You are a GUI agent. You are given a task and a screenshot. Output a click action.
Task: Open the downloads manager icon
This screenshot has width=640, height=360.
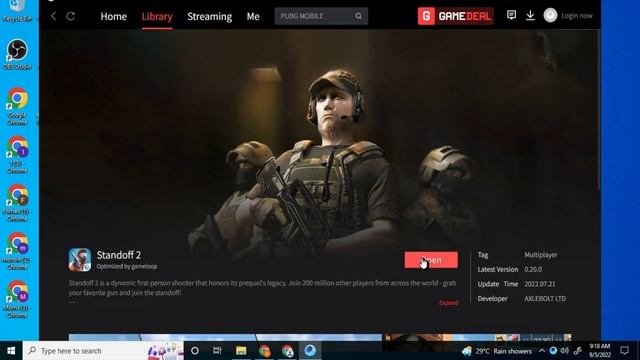530,16
